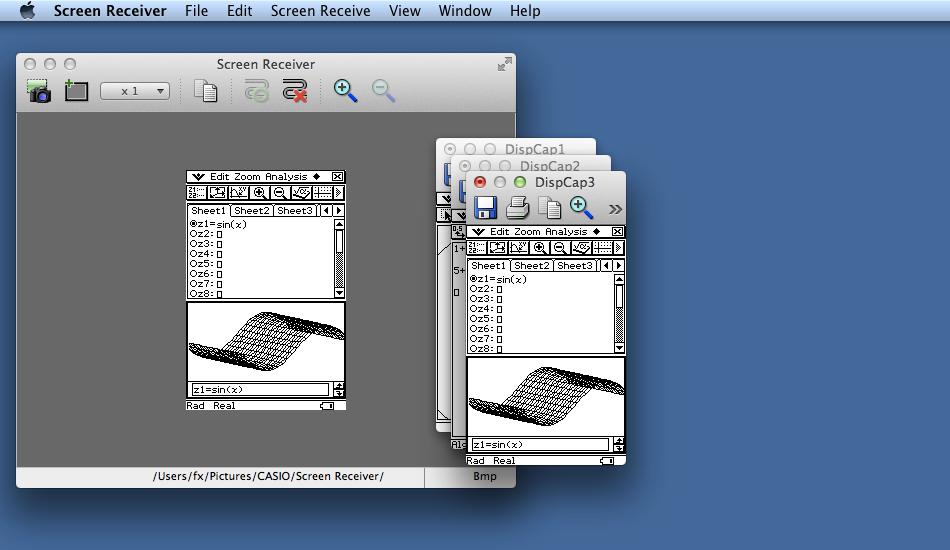Click the printer icon in DispCap3
The image size is (950, 550).
pyautogui.click(x=517, y=208)
